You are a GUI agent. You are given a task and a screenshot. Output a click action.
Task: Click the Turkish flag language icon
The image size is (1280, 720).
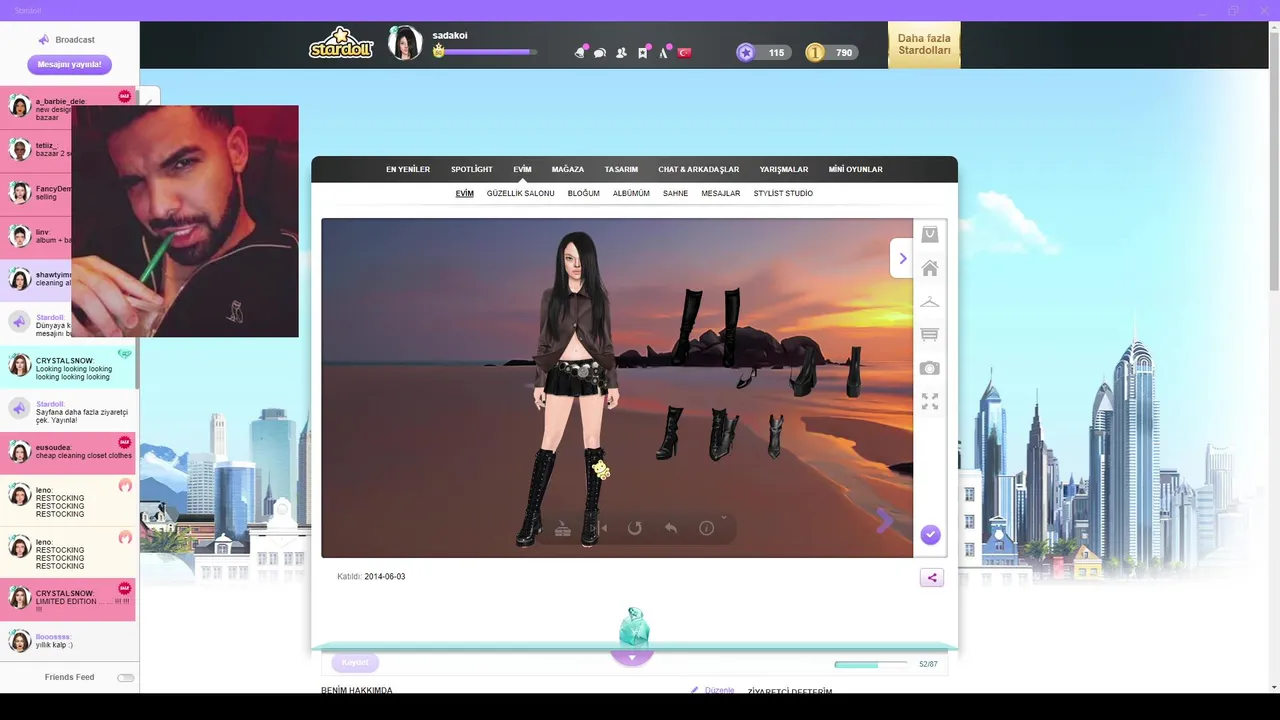(685, 53)
